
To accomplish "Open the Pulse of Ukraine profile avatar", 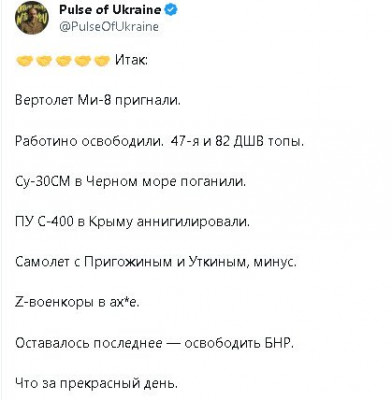I will [x=32, y=18].
